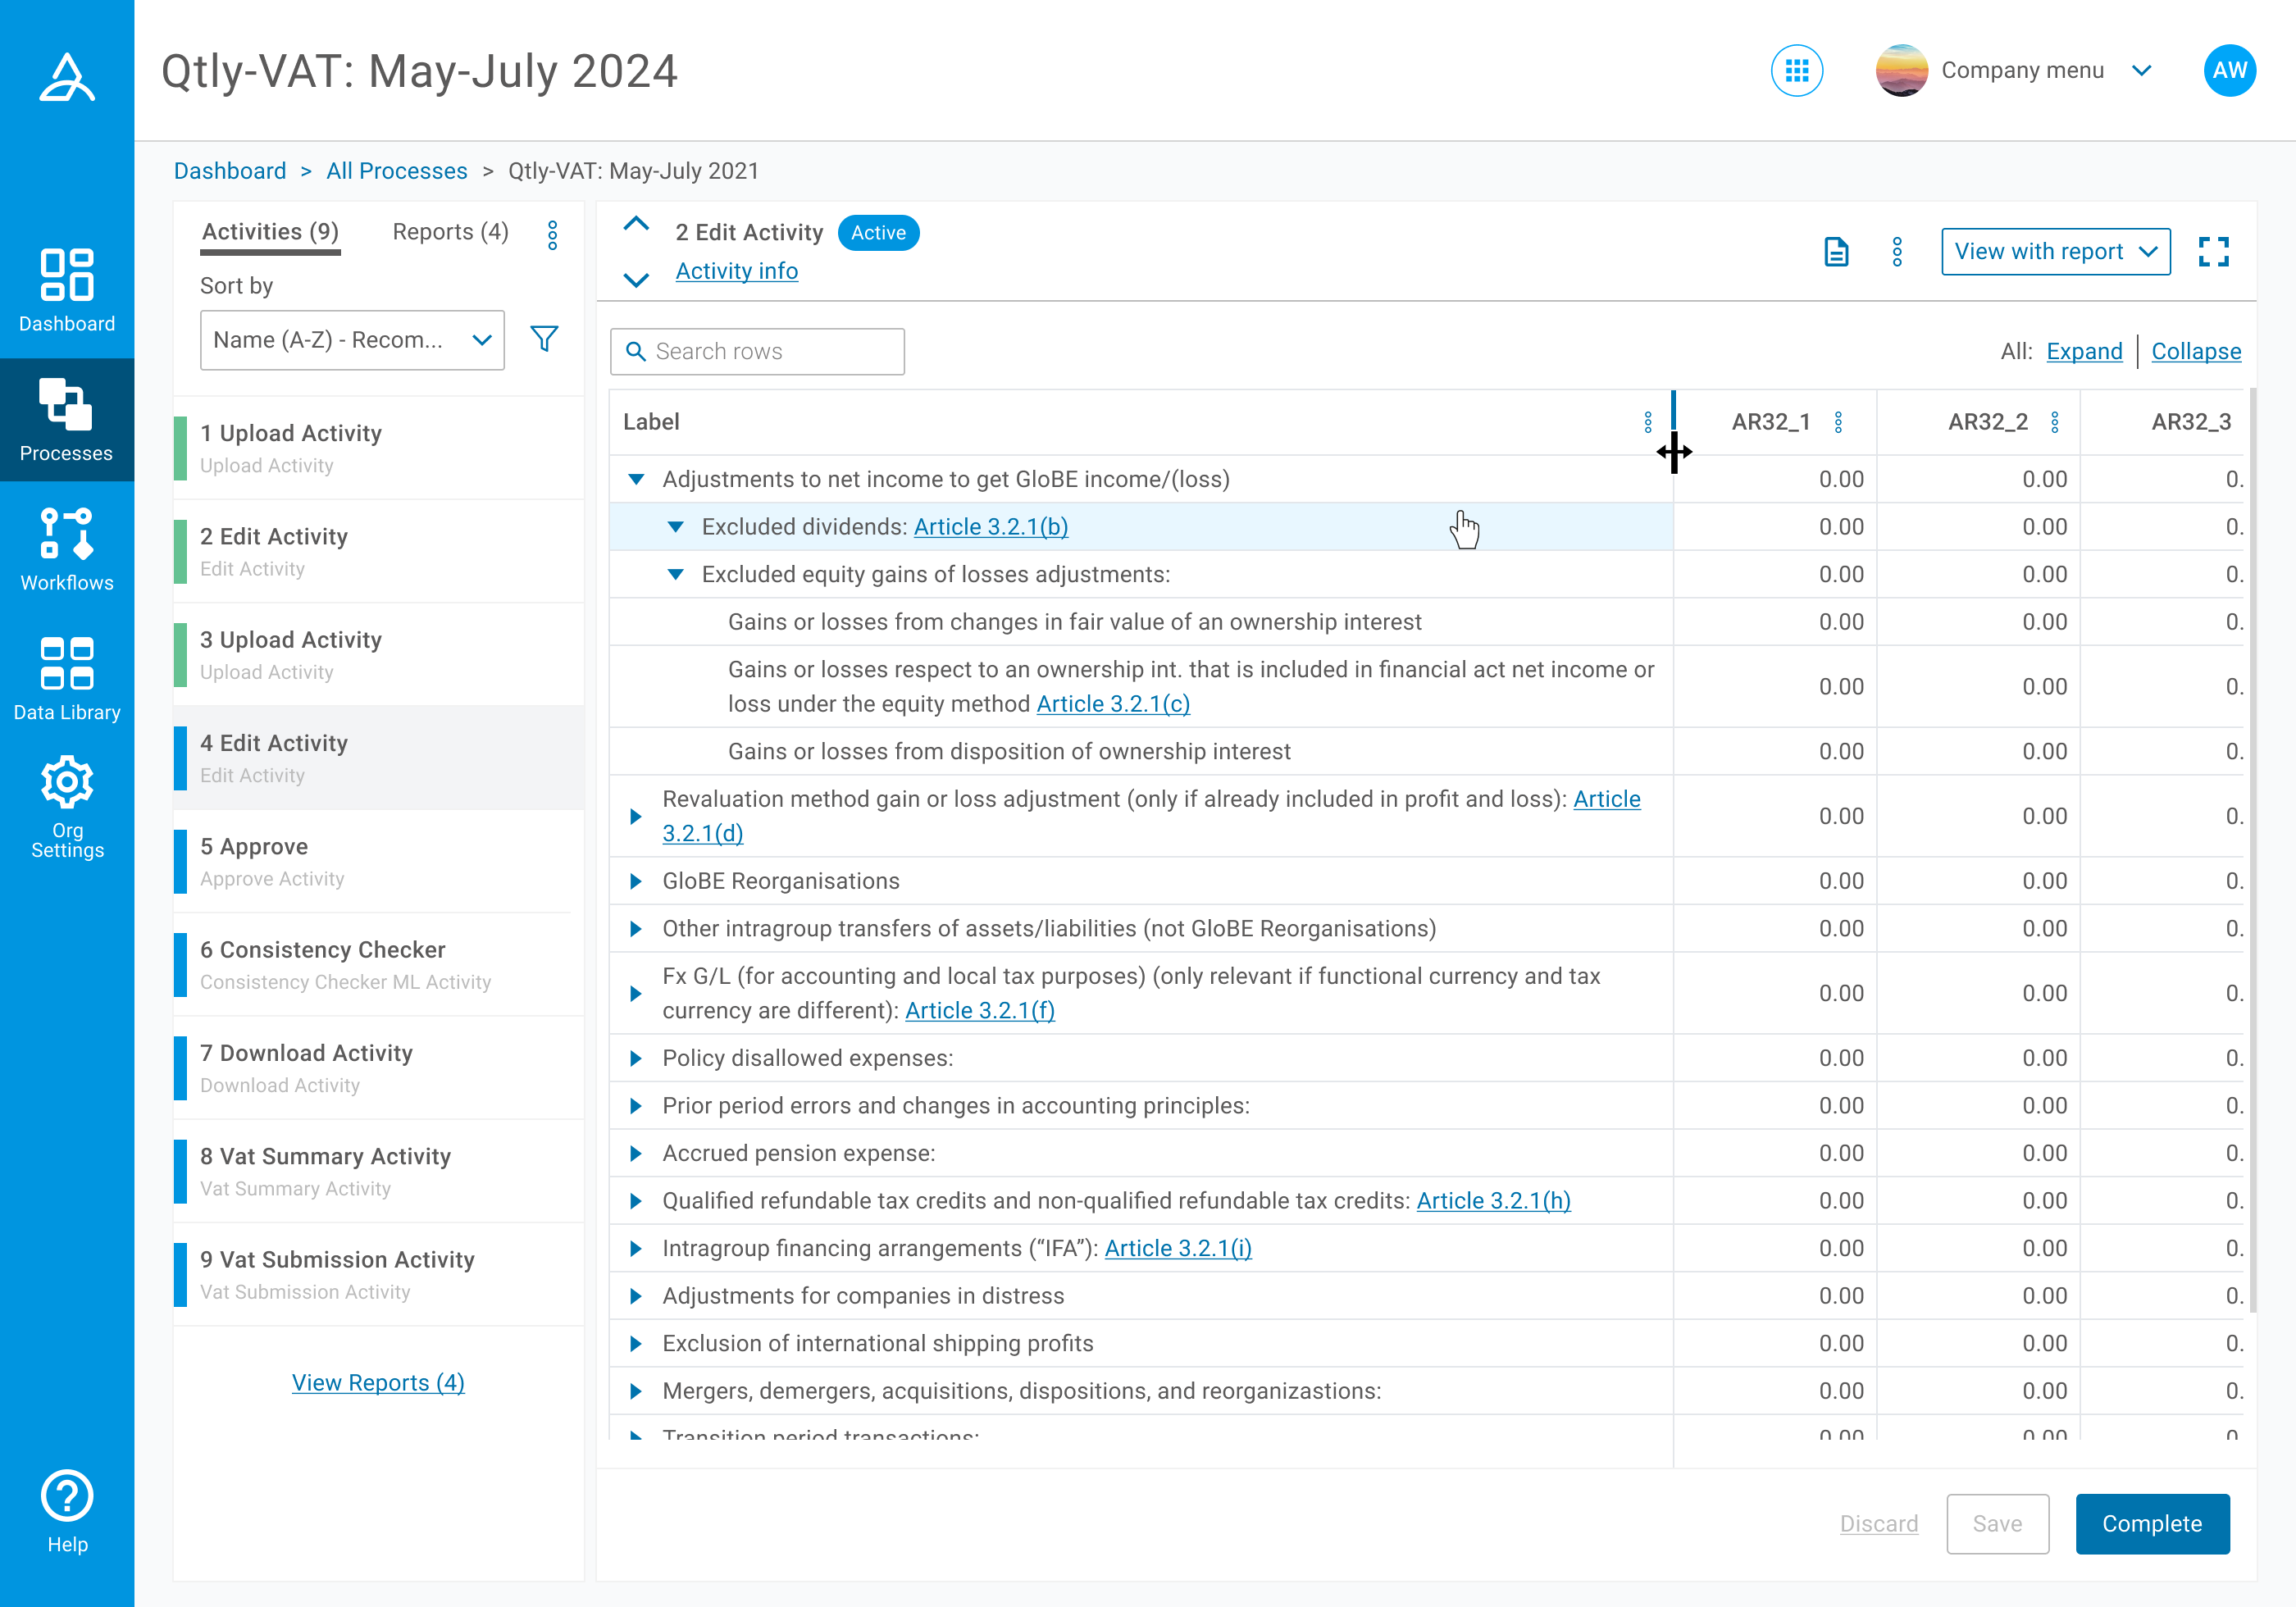Open the document report icon

1836,252
